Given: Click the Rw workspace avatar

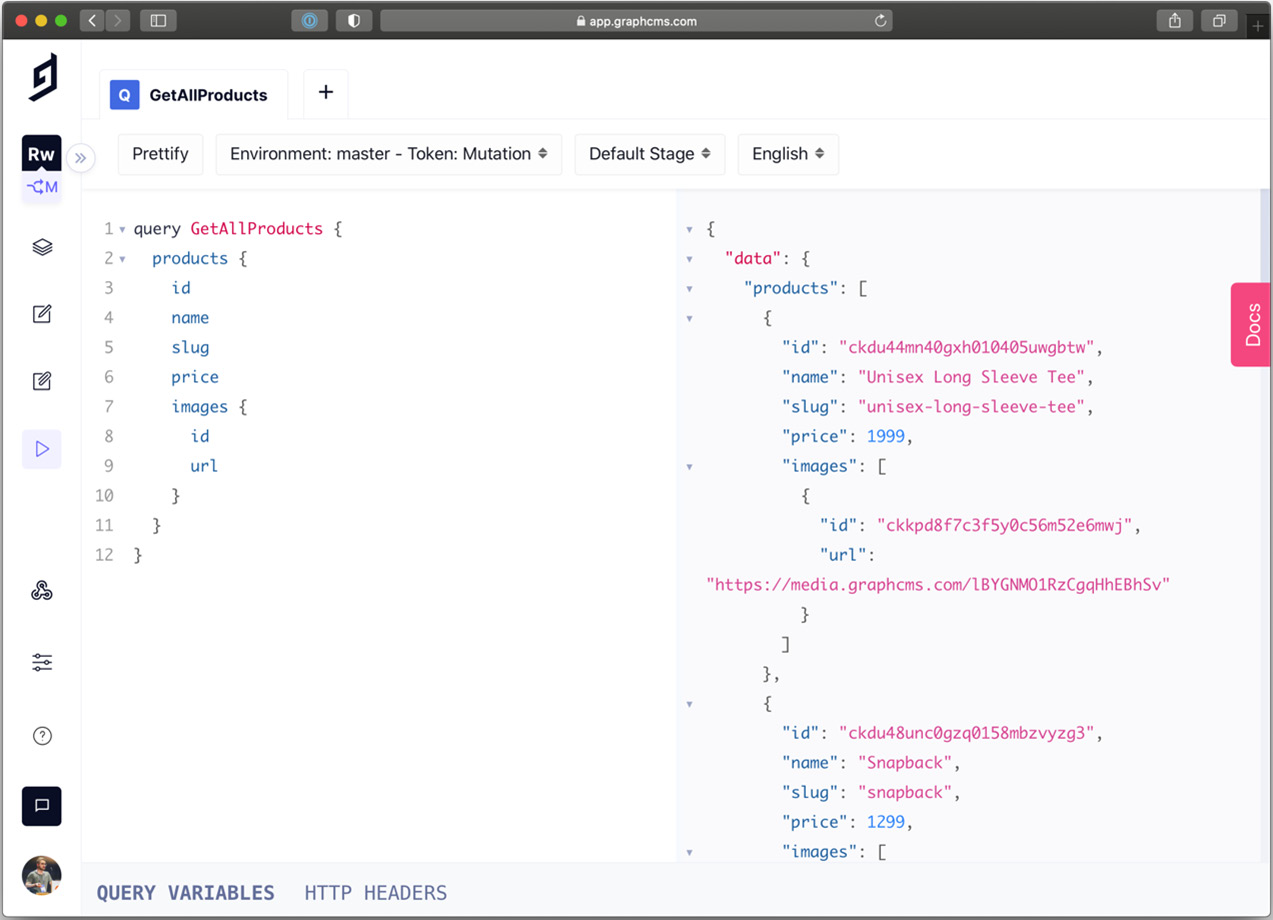Looking at the screenshot, I should [41, 154].
